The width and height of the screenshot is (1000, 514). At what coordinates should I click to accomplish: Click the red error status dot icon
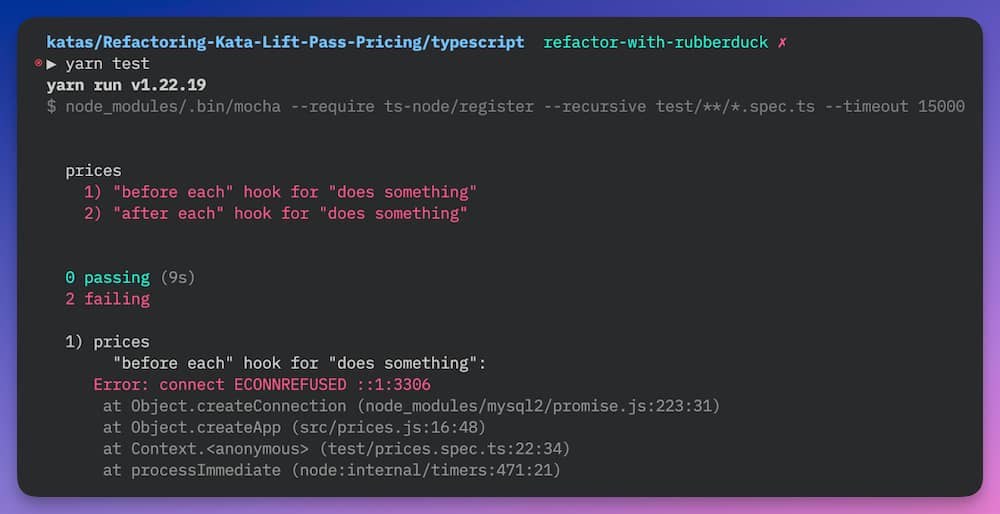(38, 63)
